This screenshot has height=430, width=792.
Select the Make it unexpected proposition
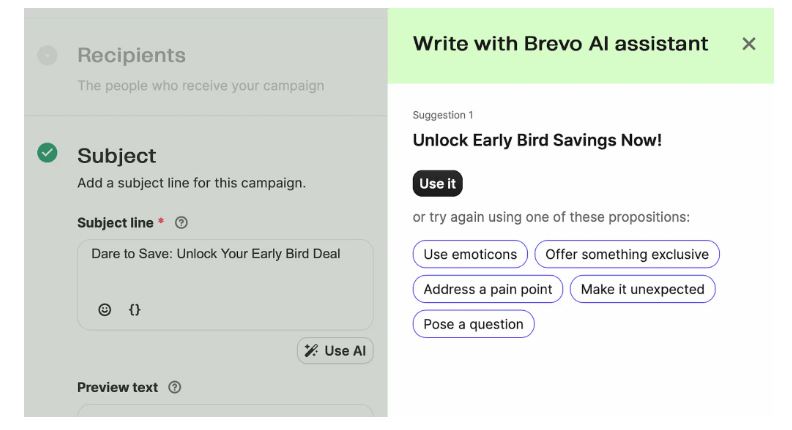click(x=642, y=289)
